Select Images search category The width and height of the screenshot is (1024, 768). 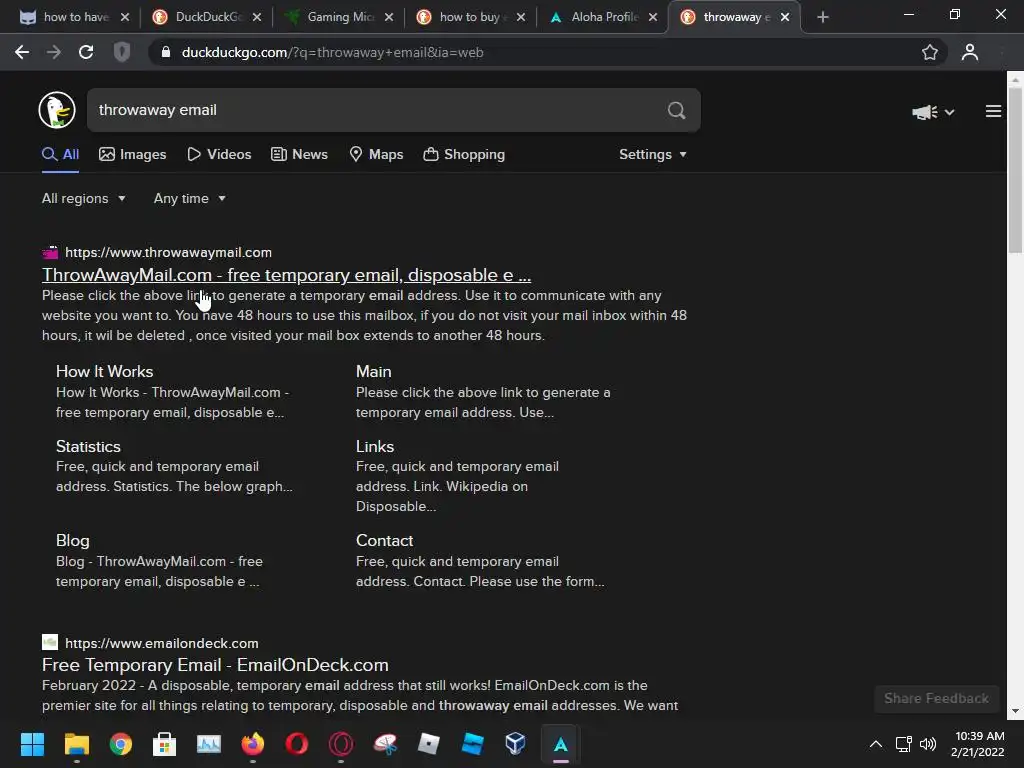coord(133,155)
